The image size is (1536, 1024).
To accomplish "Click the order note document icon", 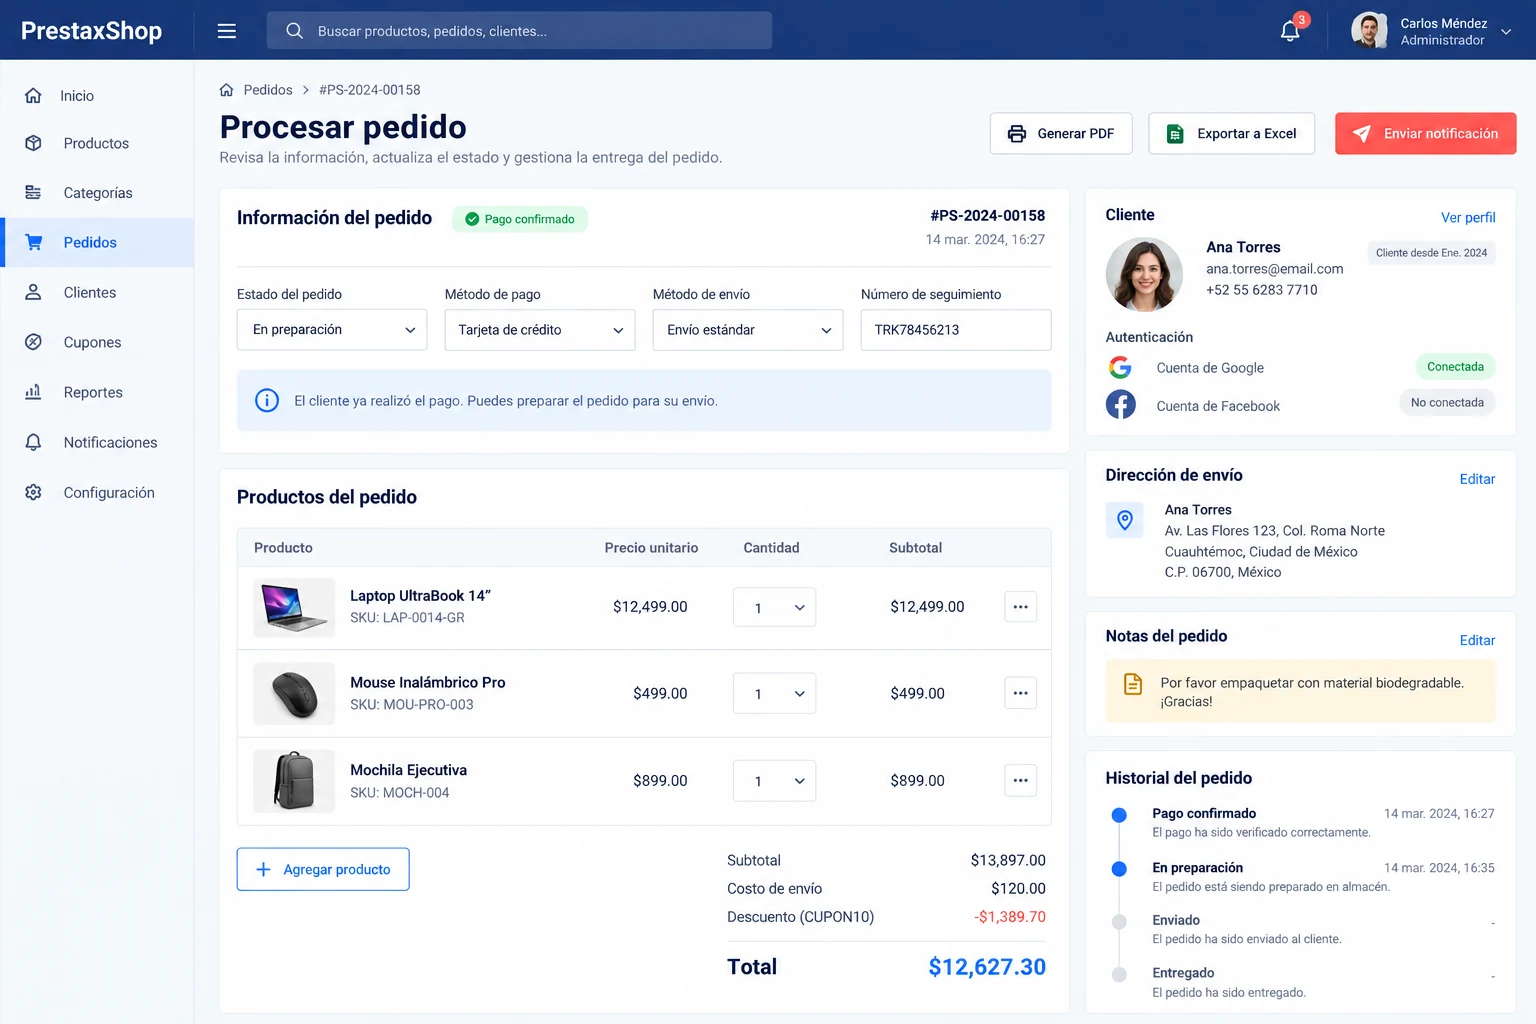I will tap(1133, 684).
